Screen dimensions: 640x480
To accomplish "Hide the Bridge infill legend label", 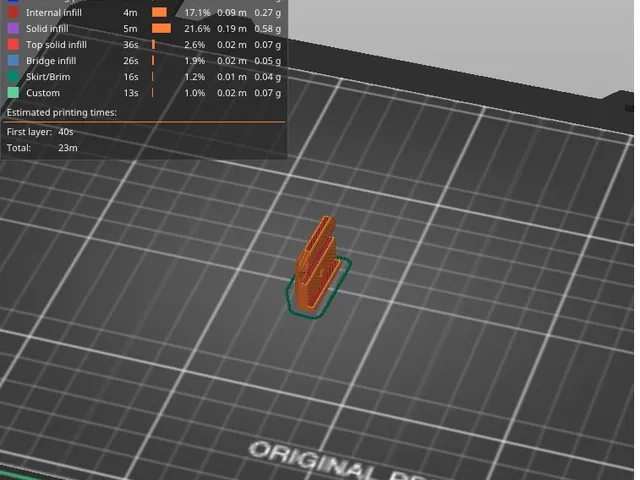I will click(51, 61).
